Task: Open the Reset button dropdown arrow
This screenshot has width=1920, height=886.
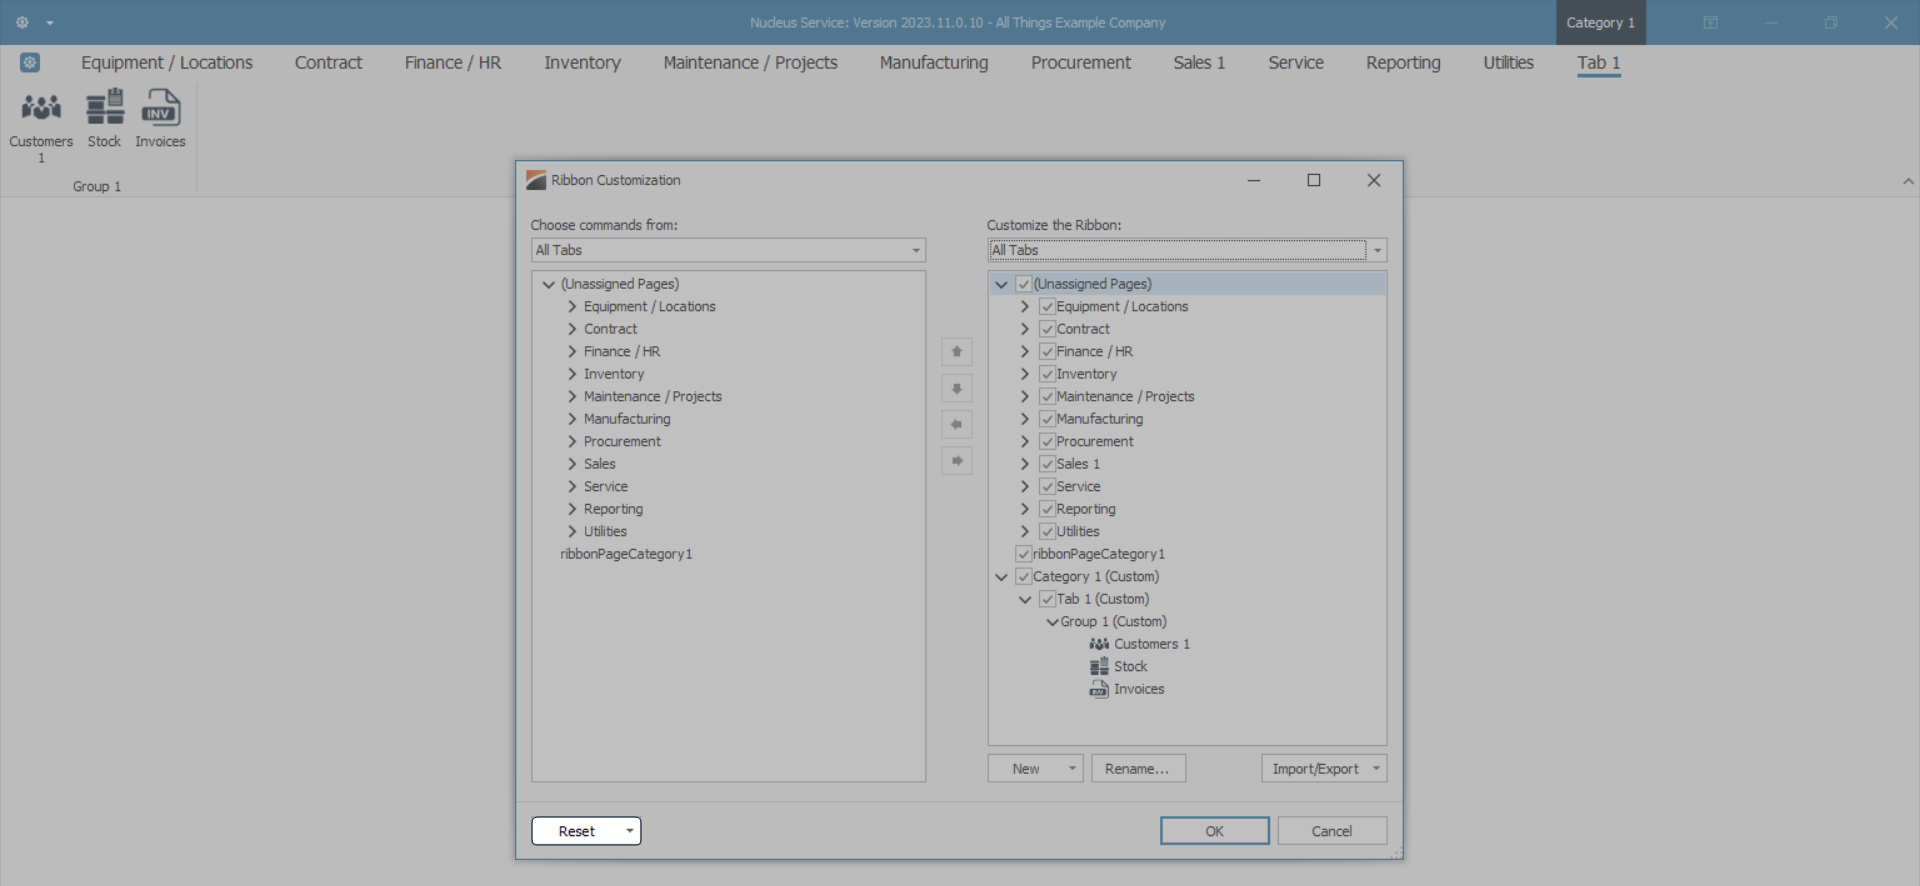Action: [630, 831]
